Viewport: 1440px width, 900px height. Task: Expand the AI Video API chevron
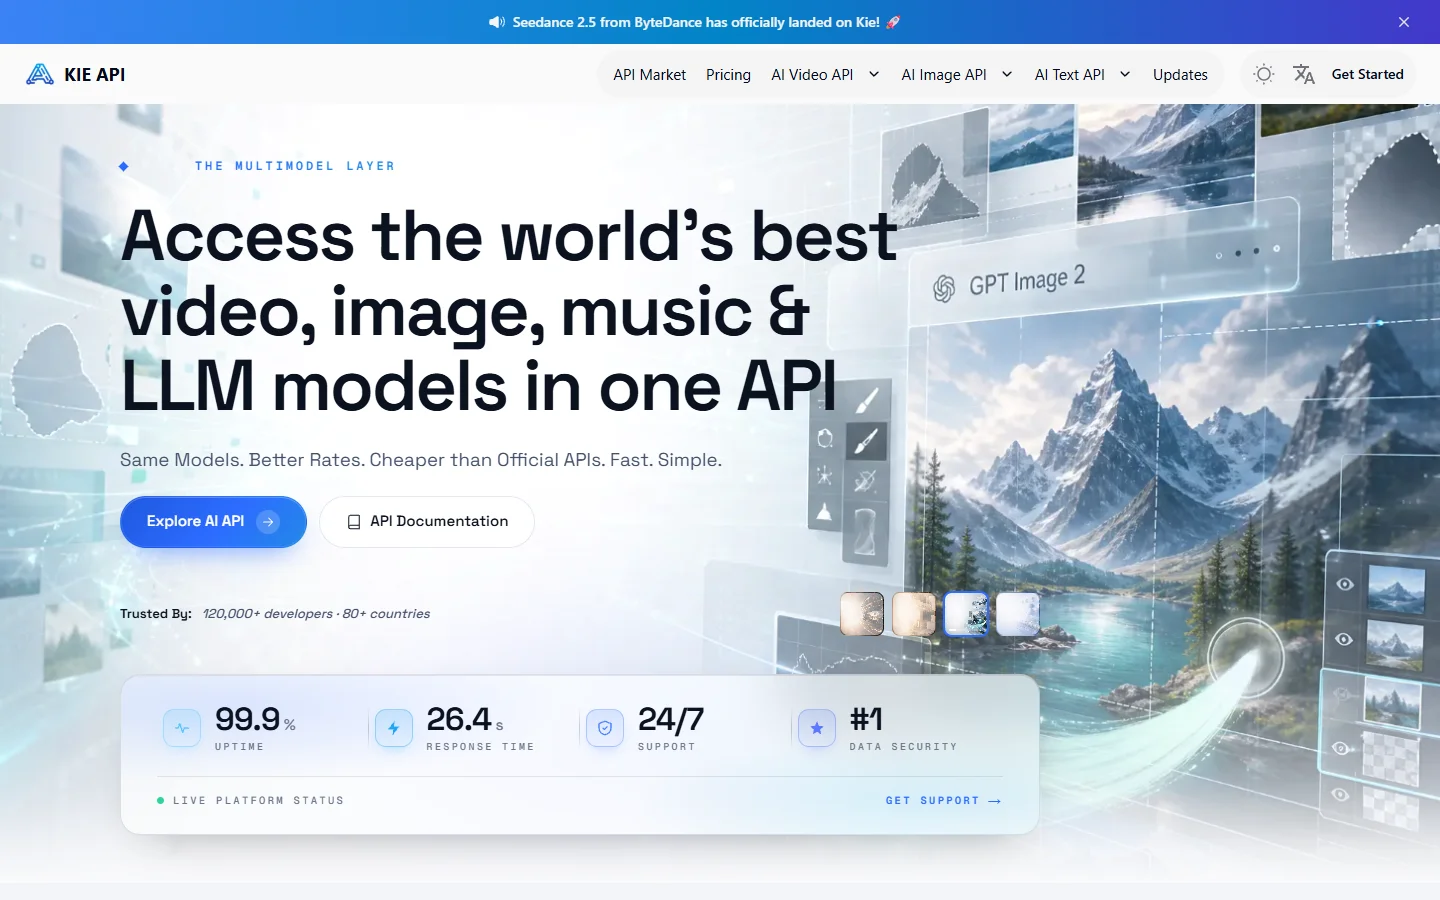click(x=874, y=74)
